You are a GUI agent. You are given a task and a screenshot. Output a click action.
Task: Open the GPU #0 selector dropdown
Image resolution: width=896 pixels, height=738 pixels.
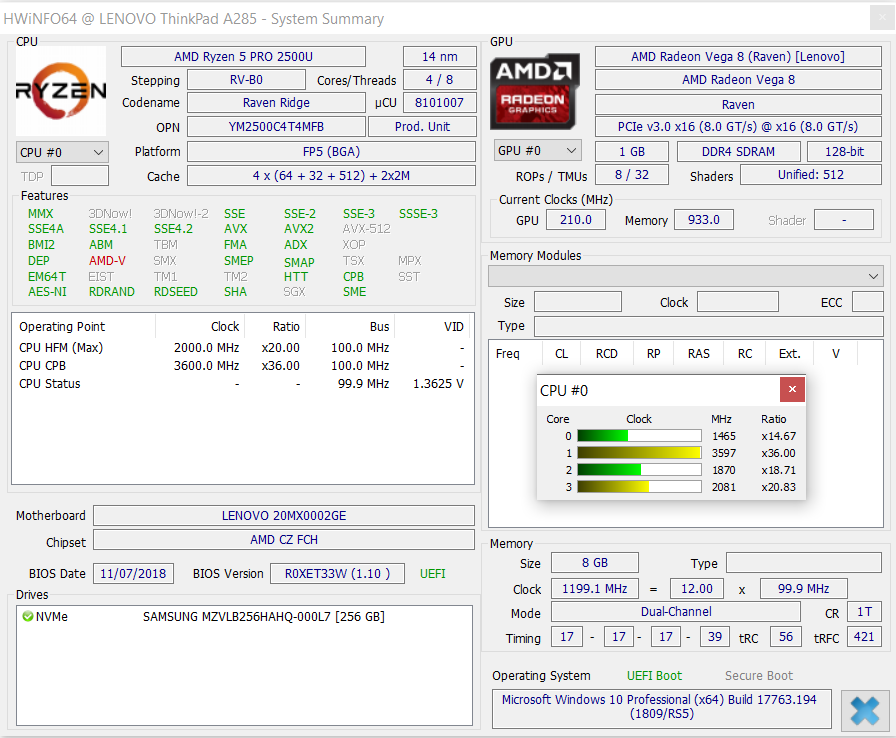coord(537,151)
